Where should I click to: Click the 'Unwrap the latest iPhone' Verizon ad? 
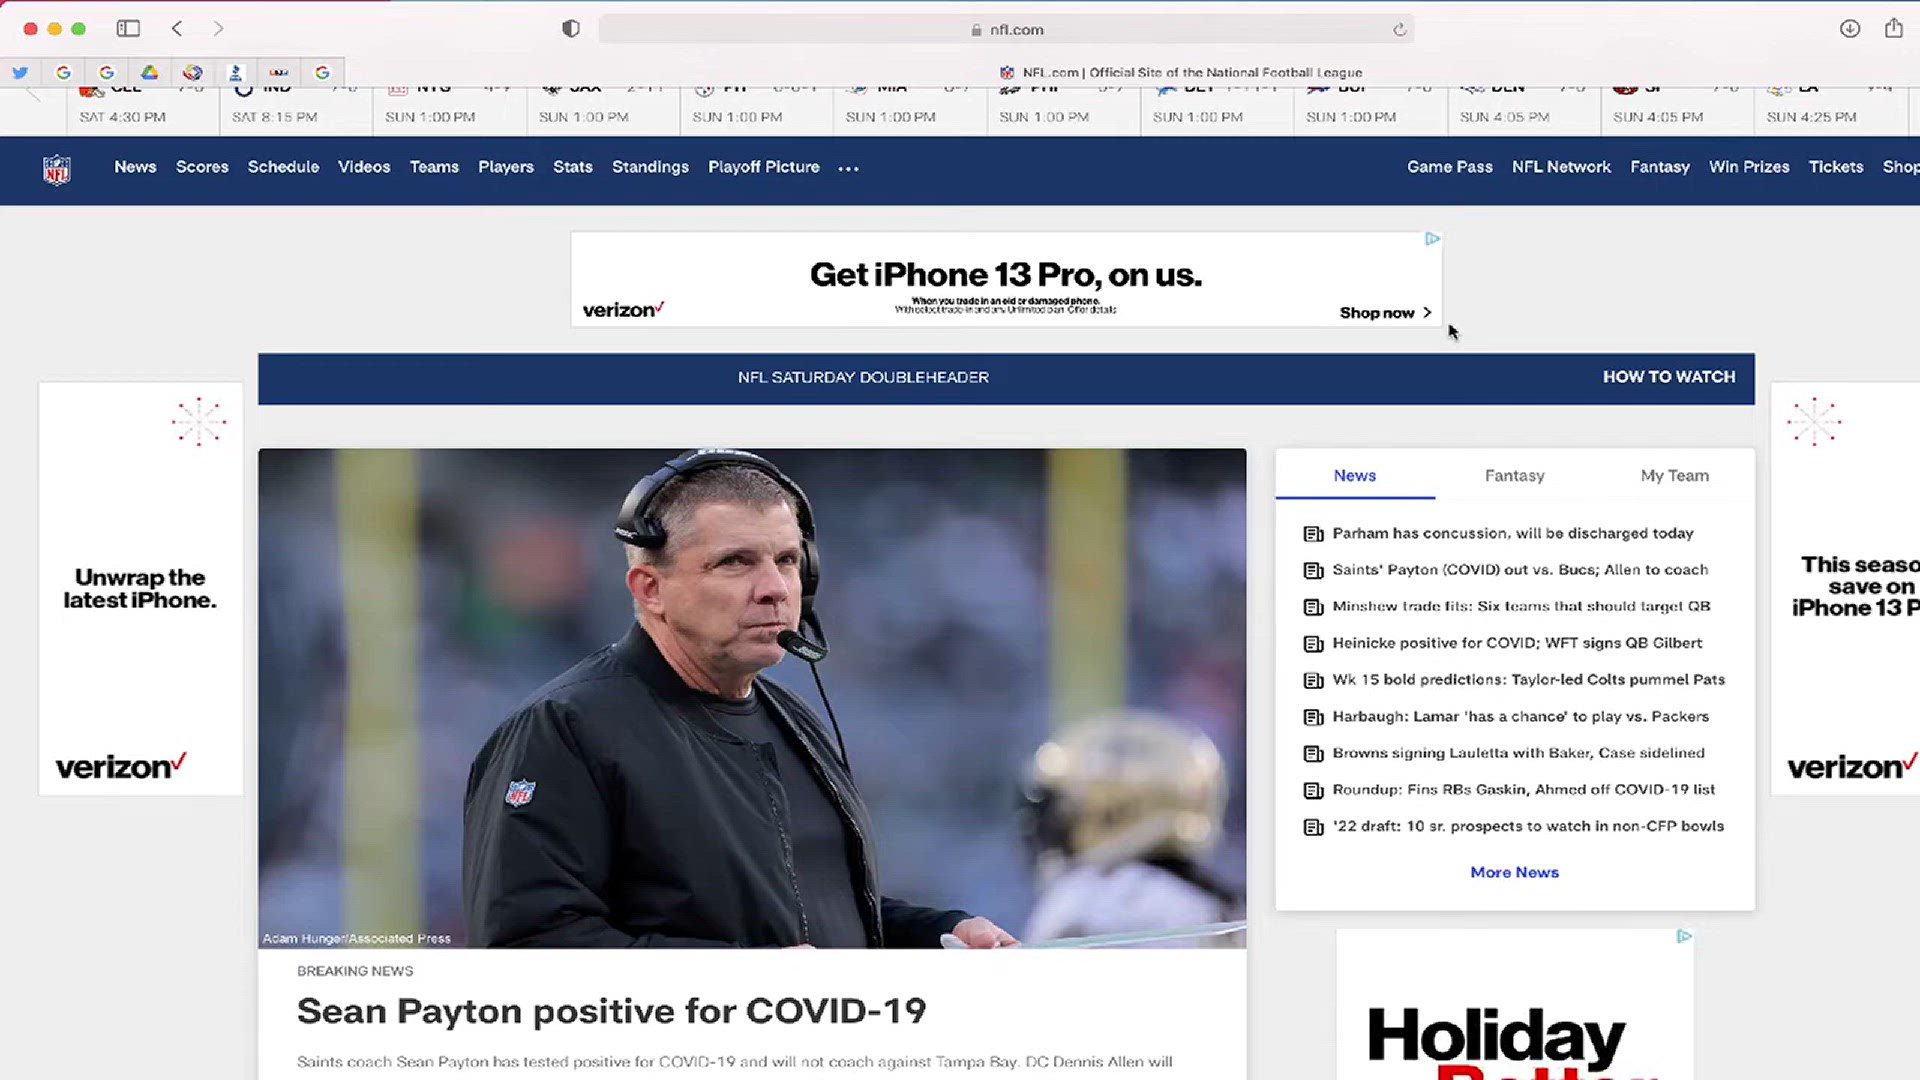coord(140,589)
